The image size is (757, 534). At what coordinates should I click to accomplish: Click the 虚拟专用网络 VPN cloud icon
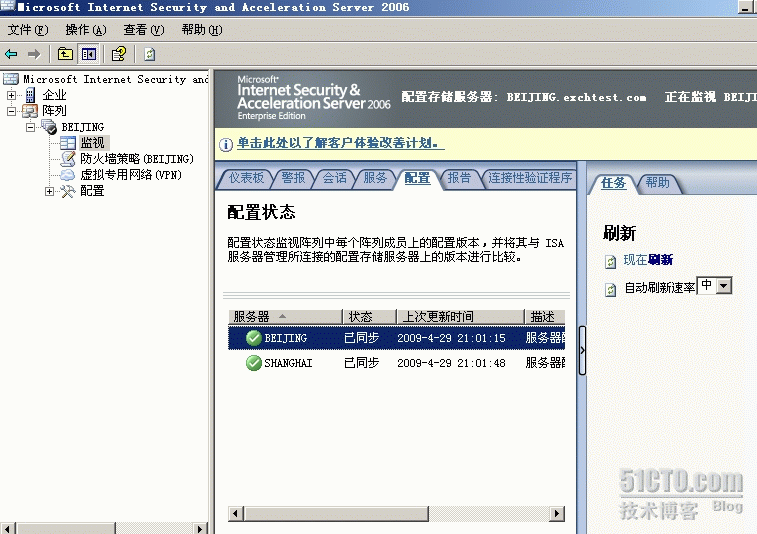[68, 175]
